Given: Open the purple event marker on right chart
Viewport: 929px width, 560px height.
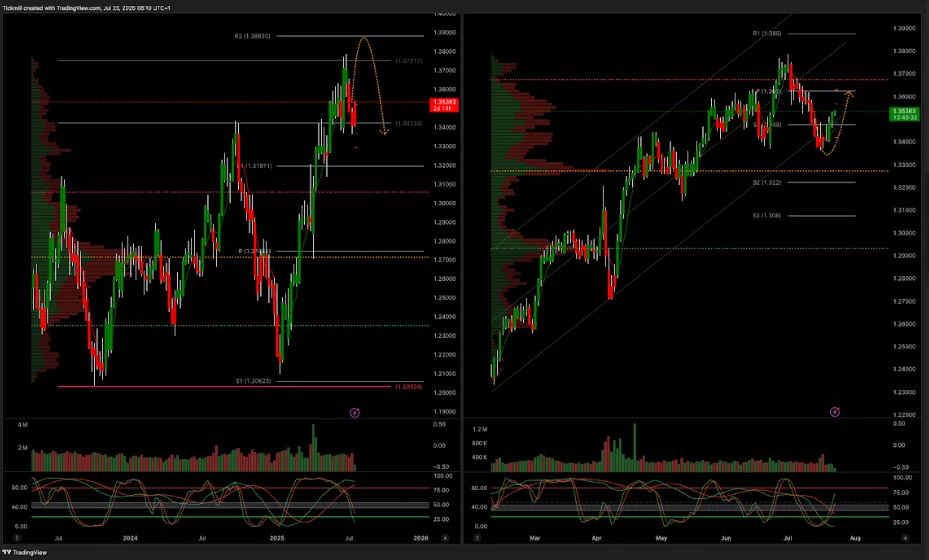Looking at the screenshot, I should point(836,411).
